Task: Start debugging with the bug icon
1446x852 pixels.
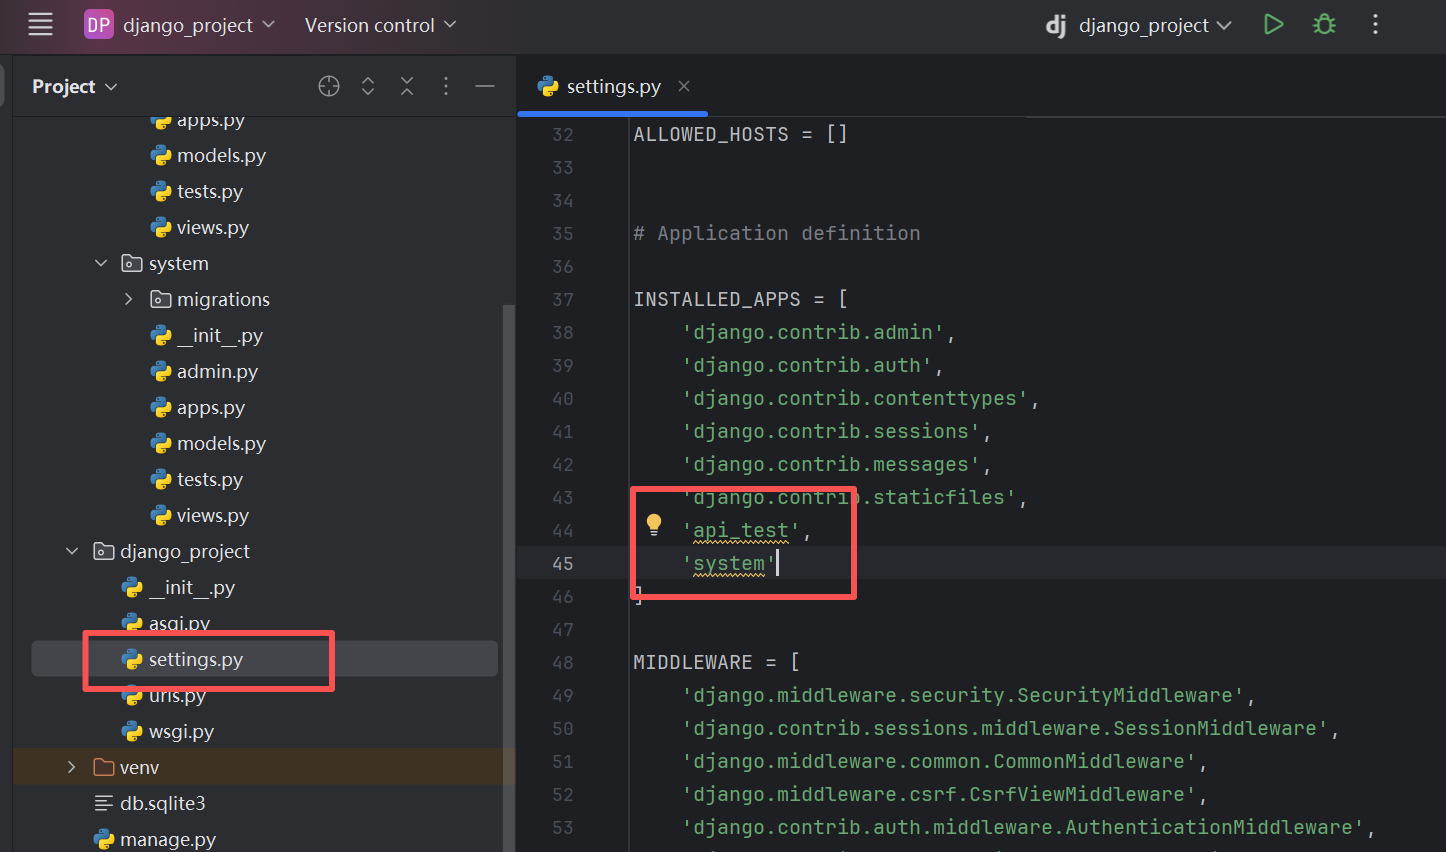Action: pyautogui.click(x=1324, y=24)
